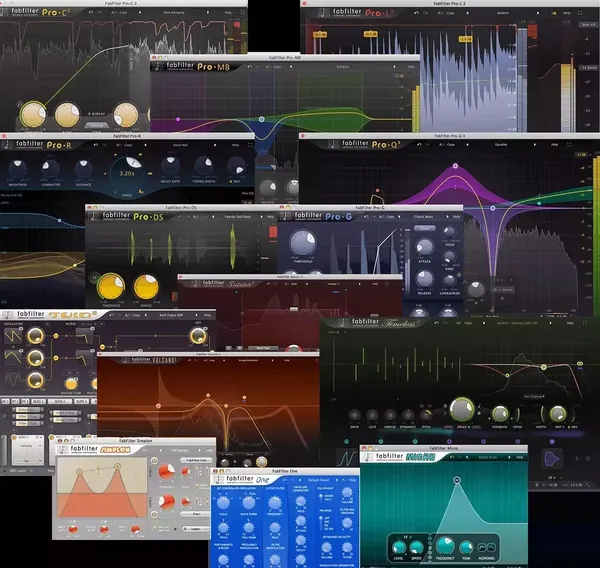Select the purple peak band node in Pro-Q 3
The height and width of the screenshot is (568, 600).
pyautogui.click(x=455, y=166)
